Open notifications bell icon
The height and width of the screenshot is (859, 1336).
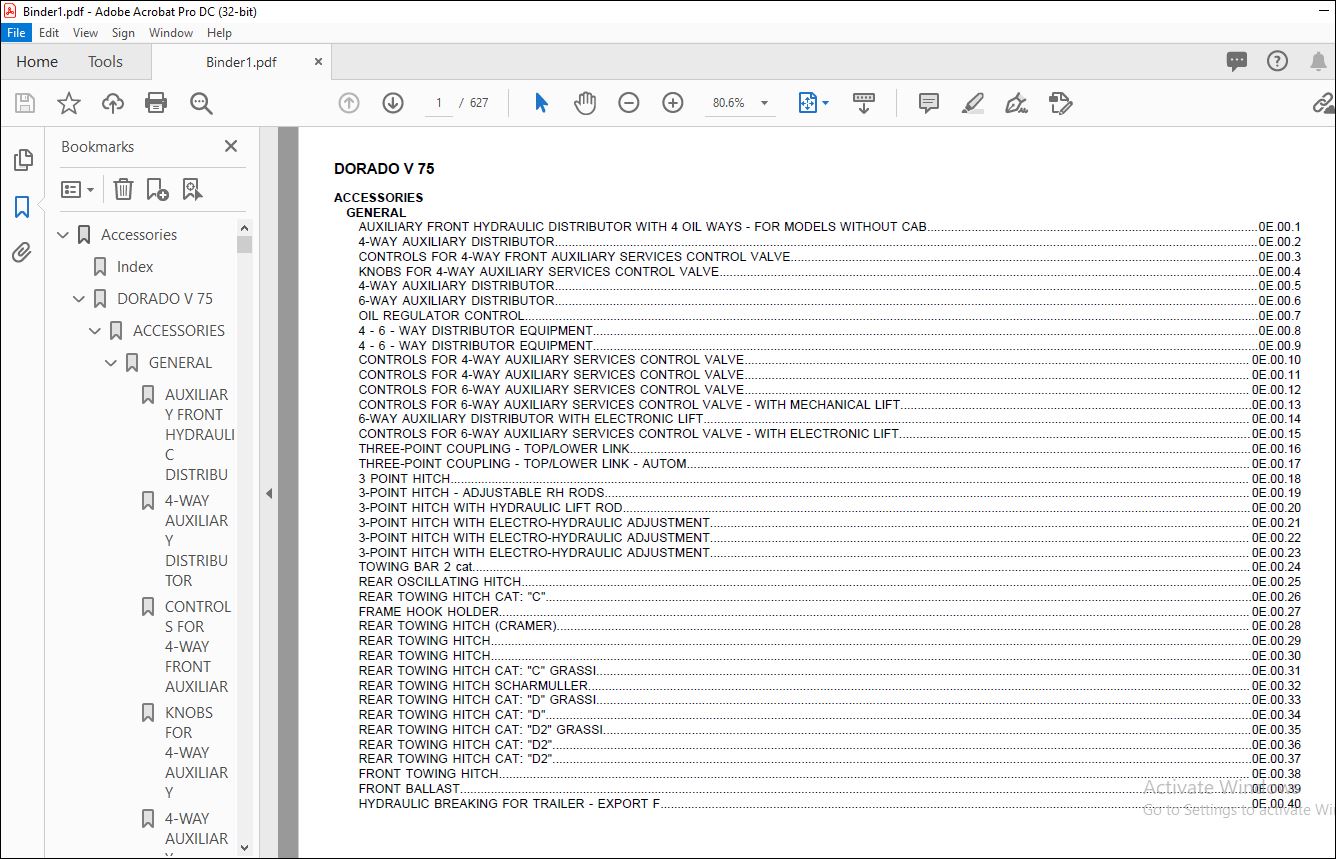1319,62
